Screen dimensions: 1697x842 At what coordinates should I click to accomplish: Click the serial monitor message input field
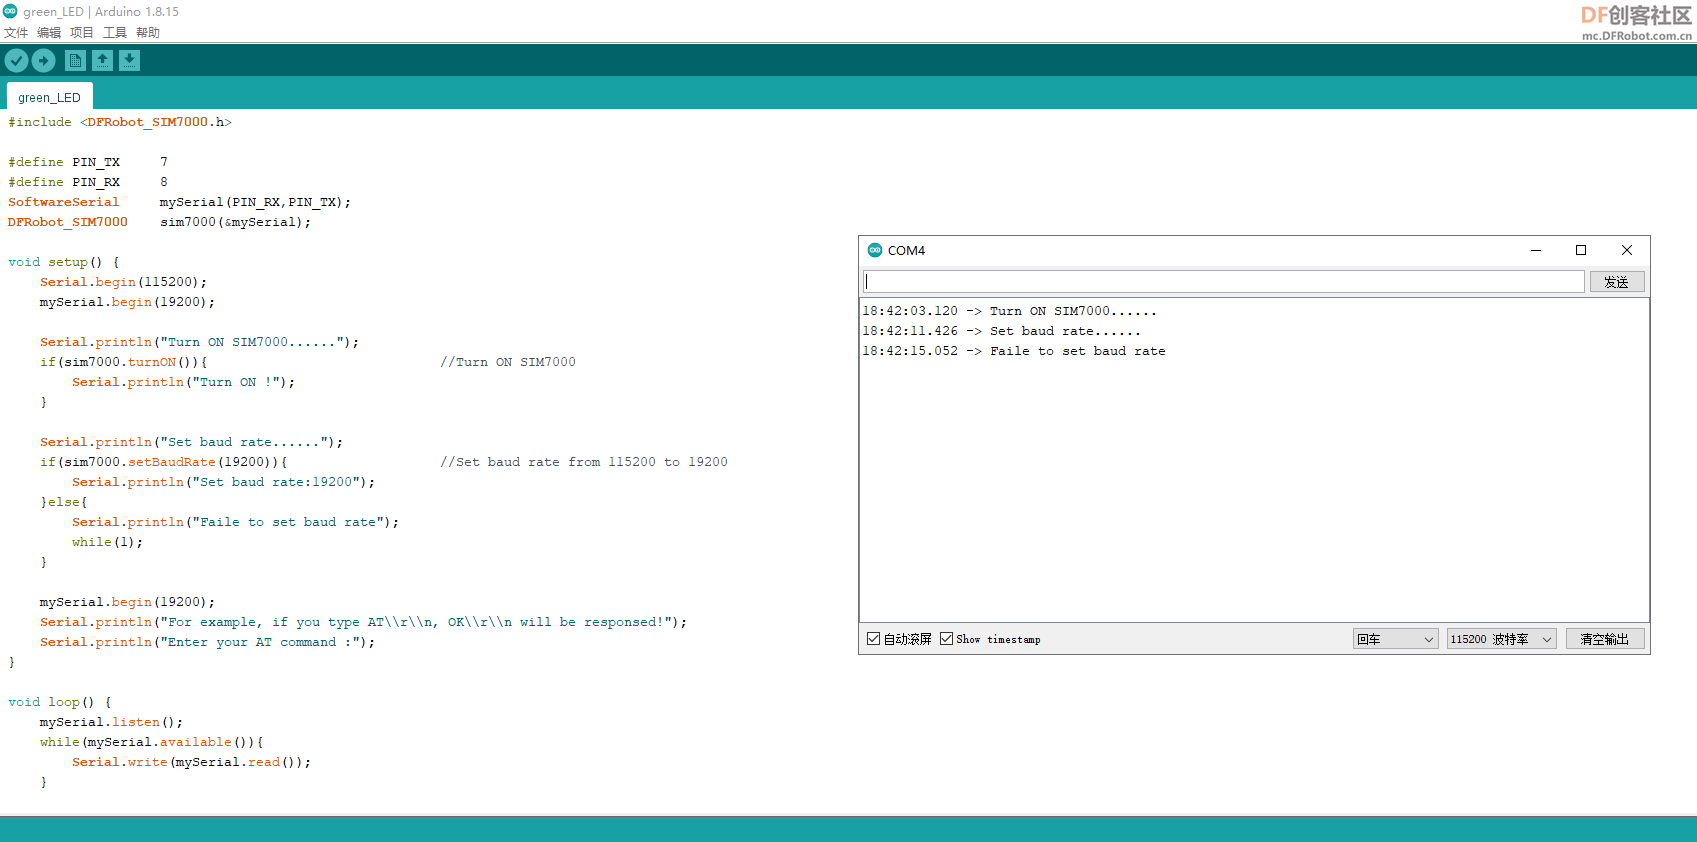coord(1224,282)
